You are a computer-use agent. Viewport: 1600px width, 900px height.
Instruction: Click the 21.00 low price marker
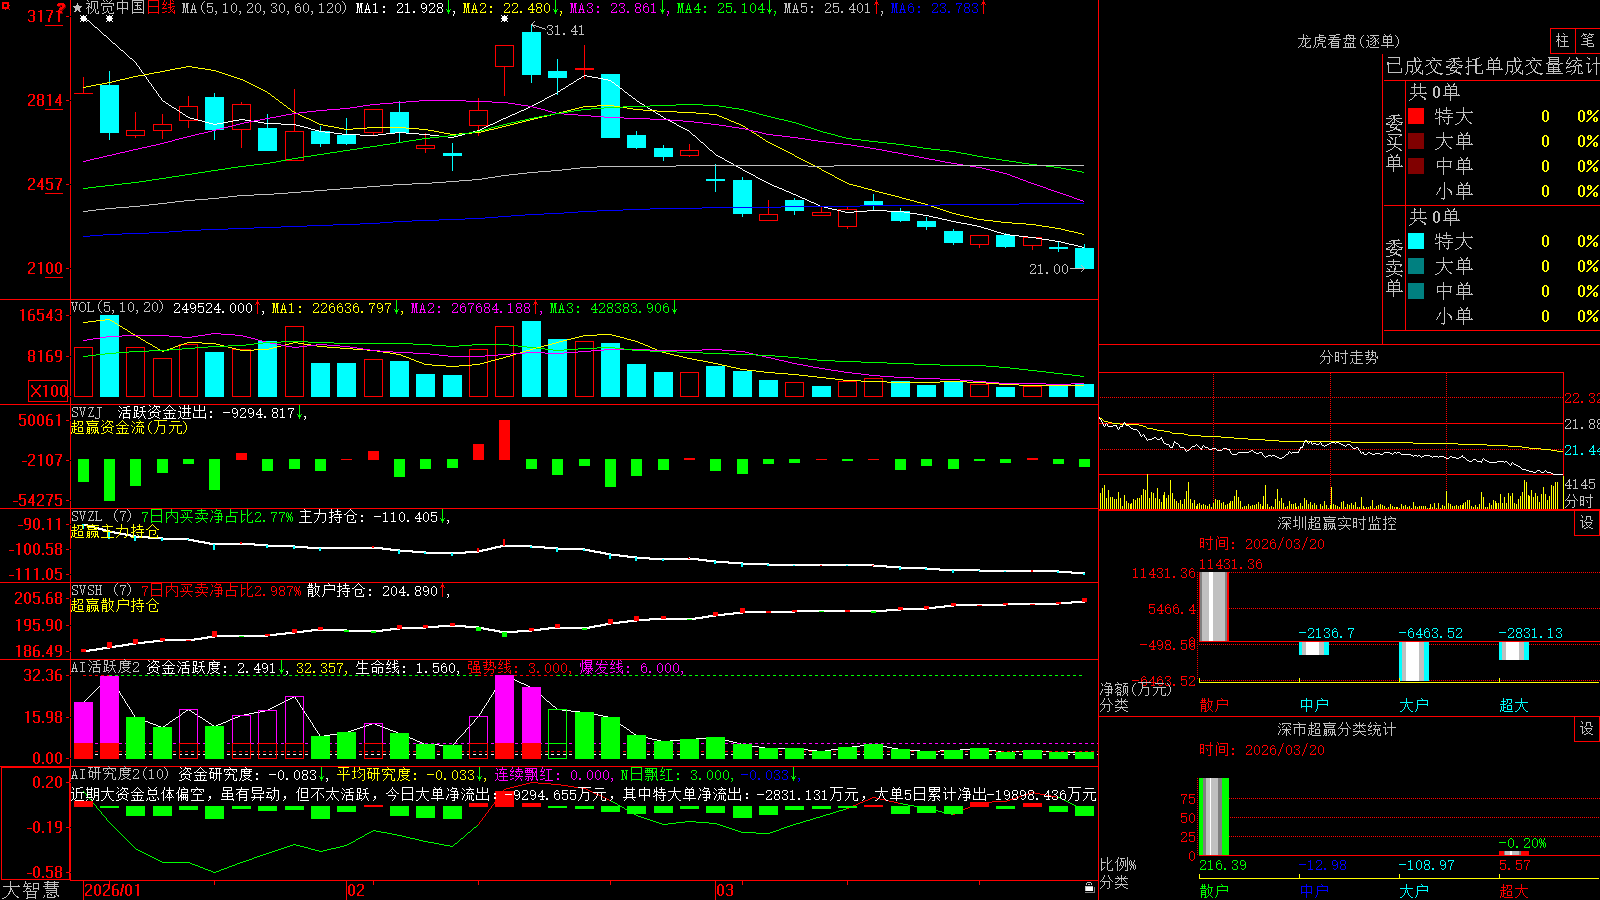click(1048, 269)
